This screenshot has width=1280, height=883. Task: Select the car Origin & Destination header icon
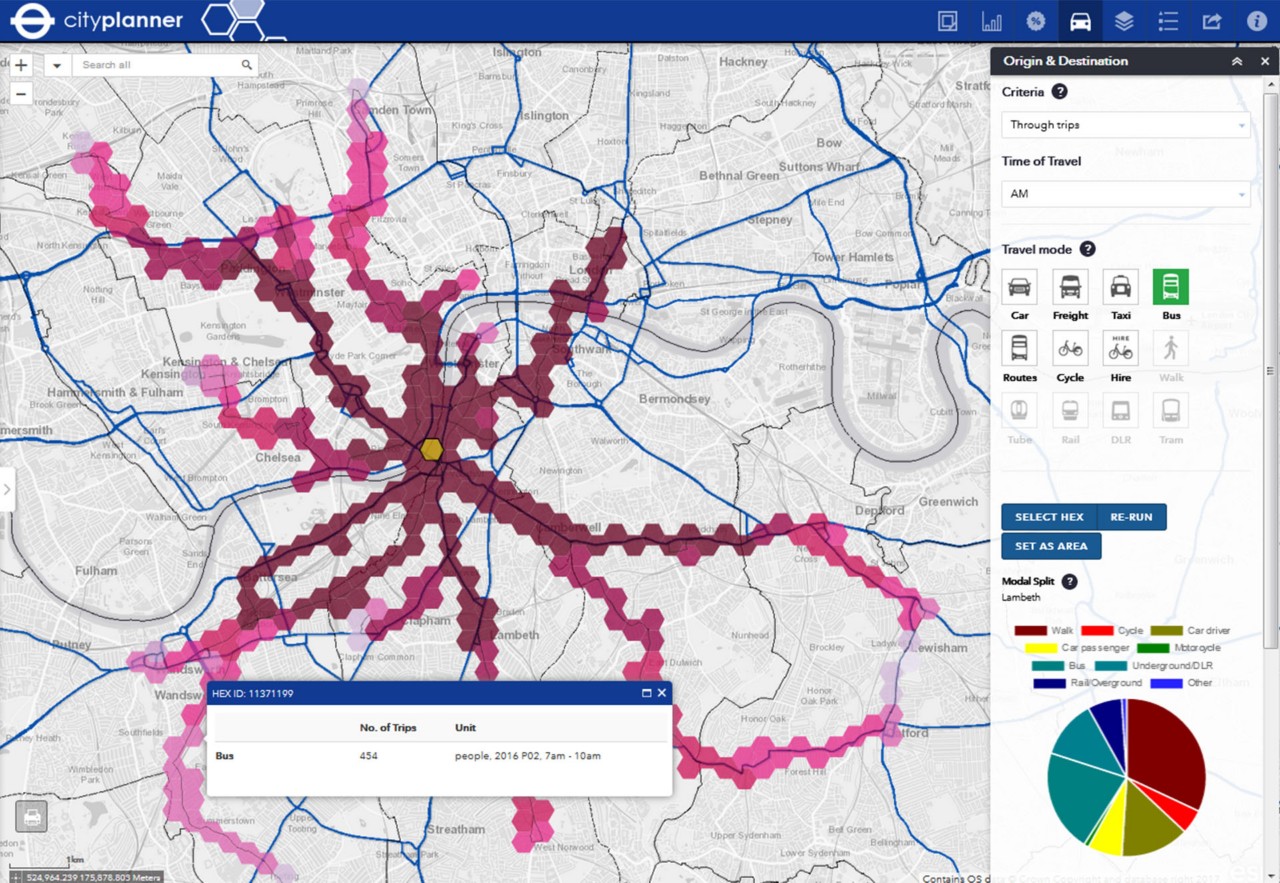click(x=1080, y=21)
